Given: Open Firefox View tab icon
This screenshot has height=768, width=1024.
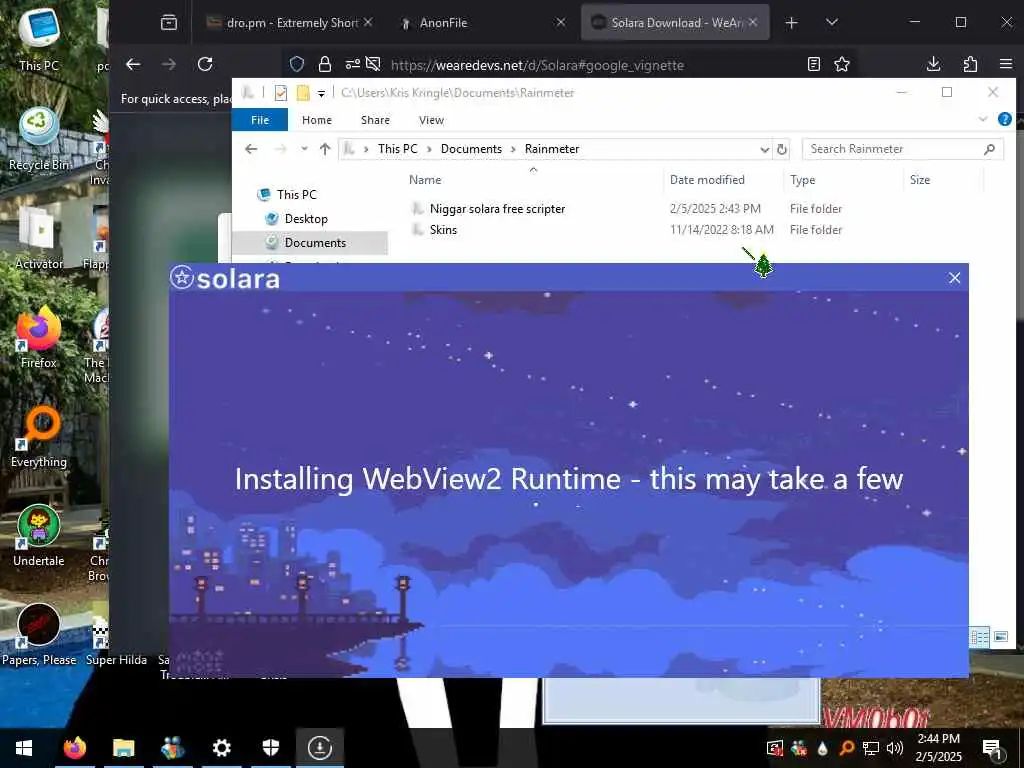Looking at the screenshot, I should click(168, 23).
